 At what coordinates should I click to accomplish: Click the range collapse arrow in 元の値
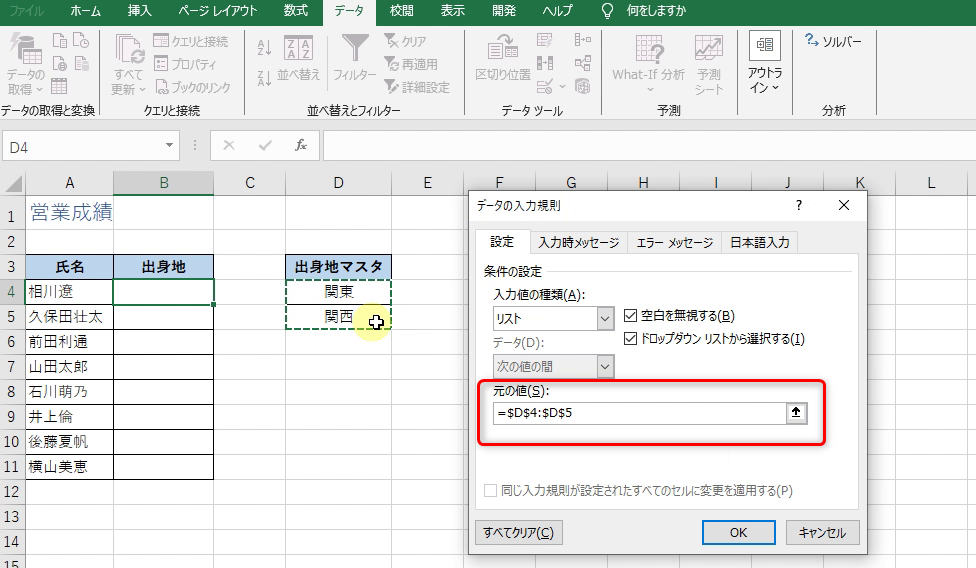coord(795,414)
